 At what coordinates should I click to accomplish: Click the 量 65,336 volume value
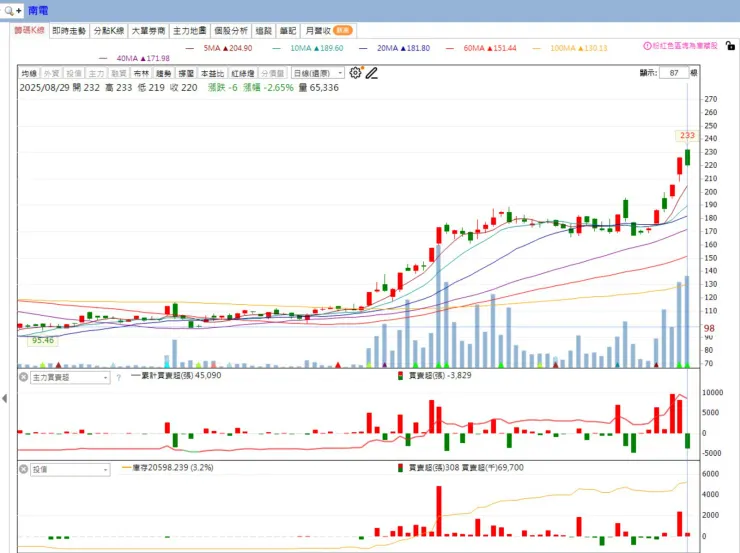319,88
